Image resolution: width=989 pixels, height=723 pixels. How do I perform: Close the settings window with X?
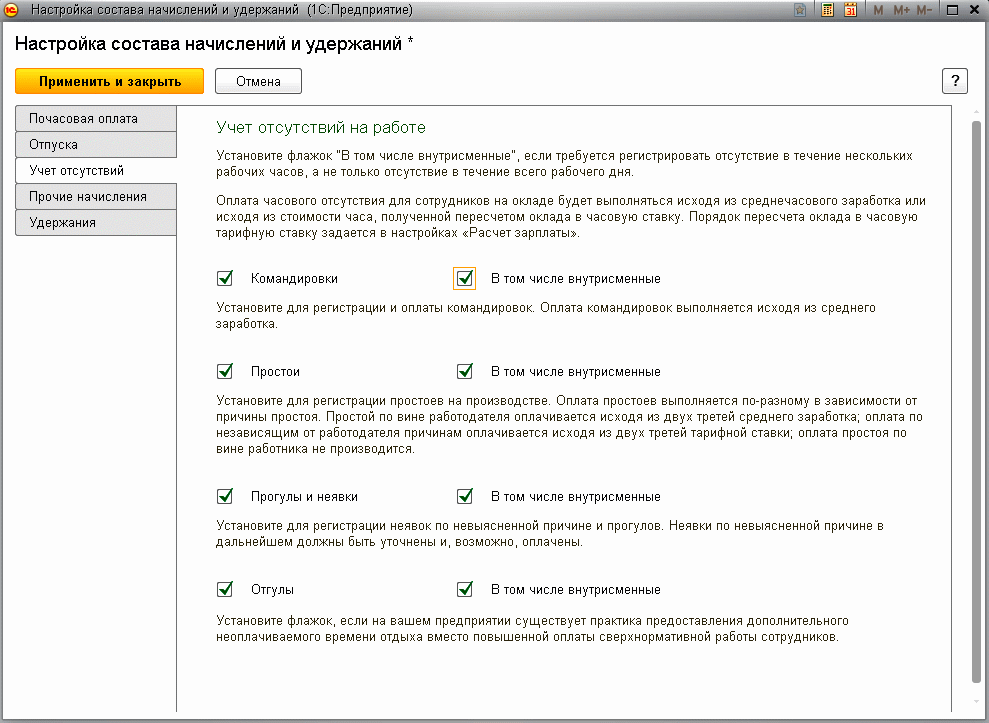click(x=975, y=10)
